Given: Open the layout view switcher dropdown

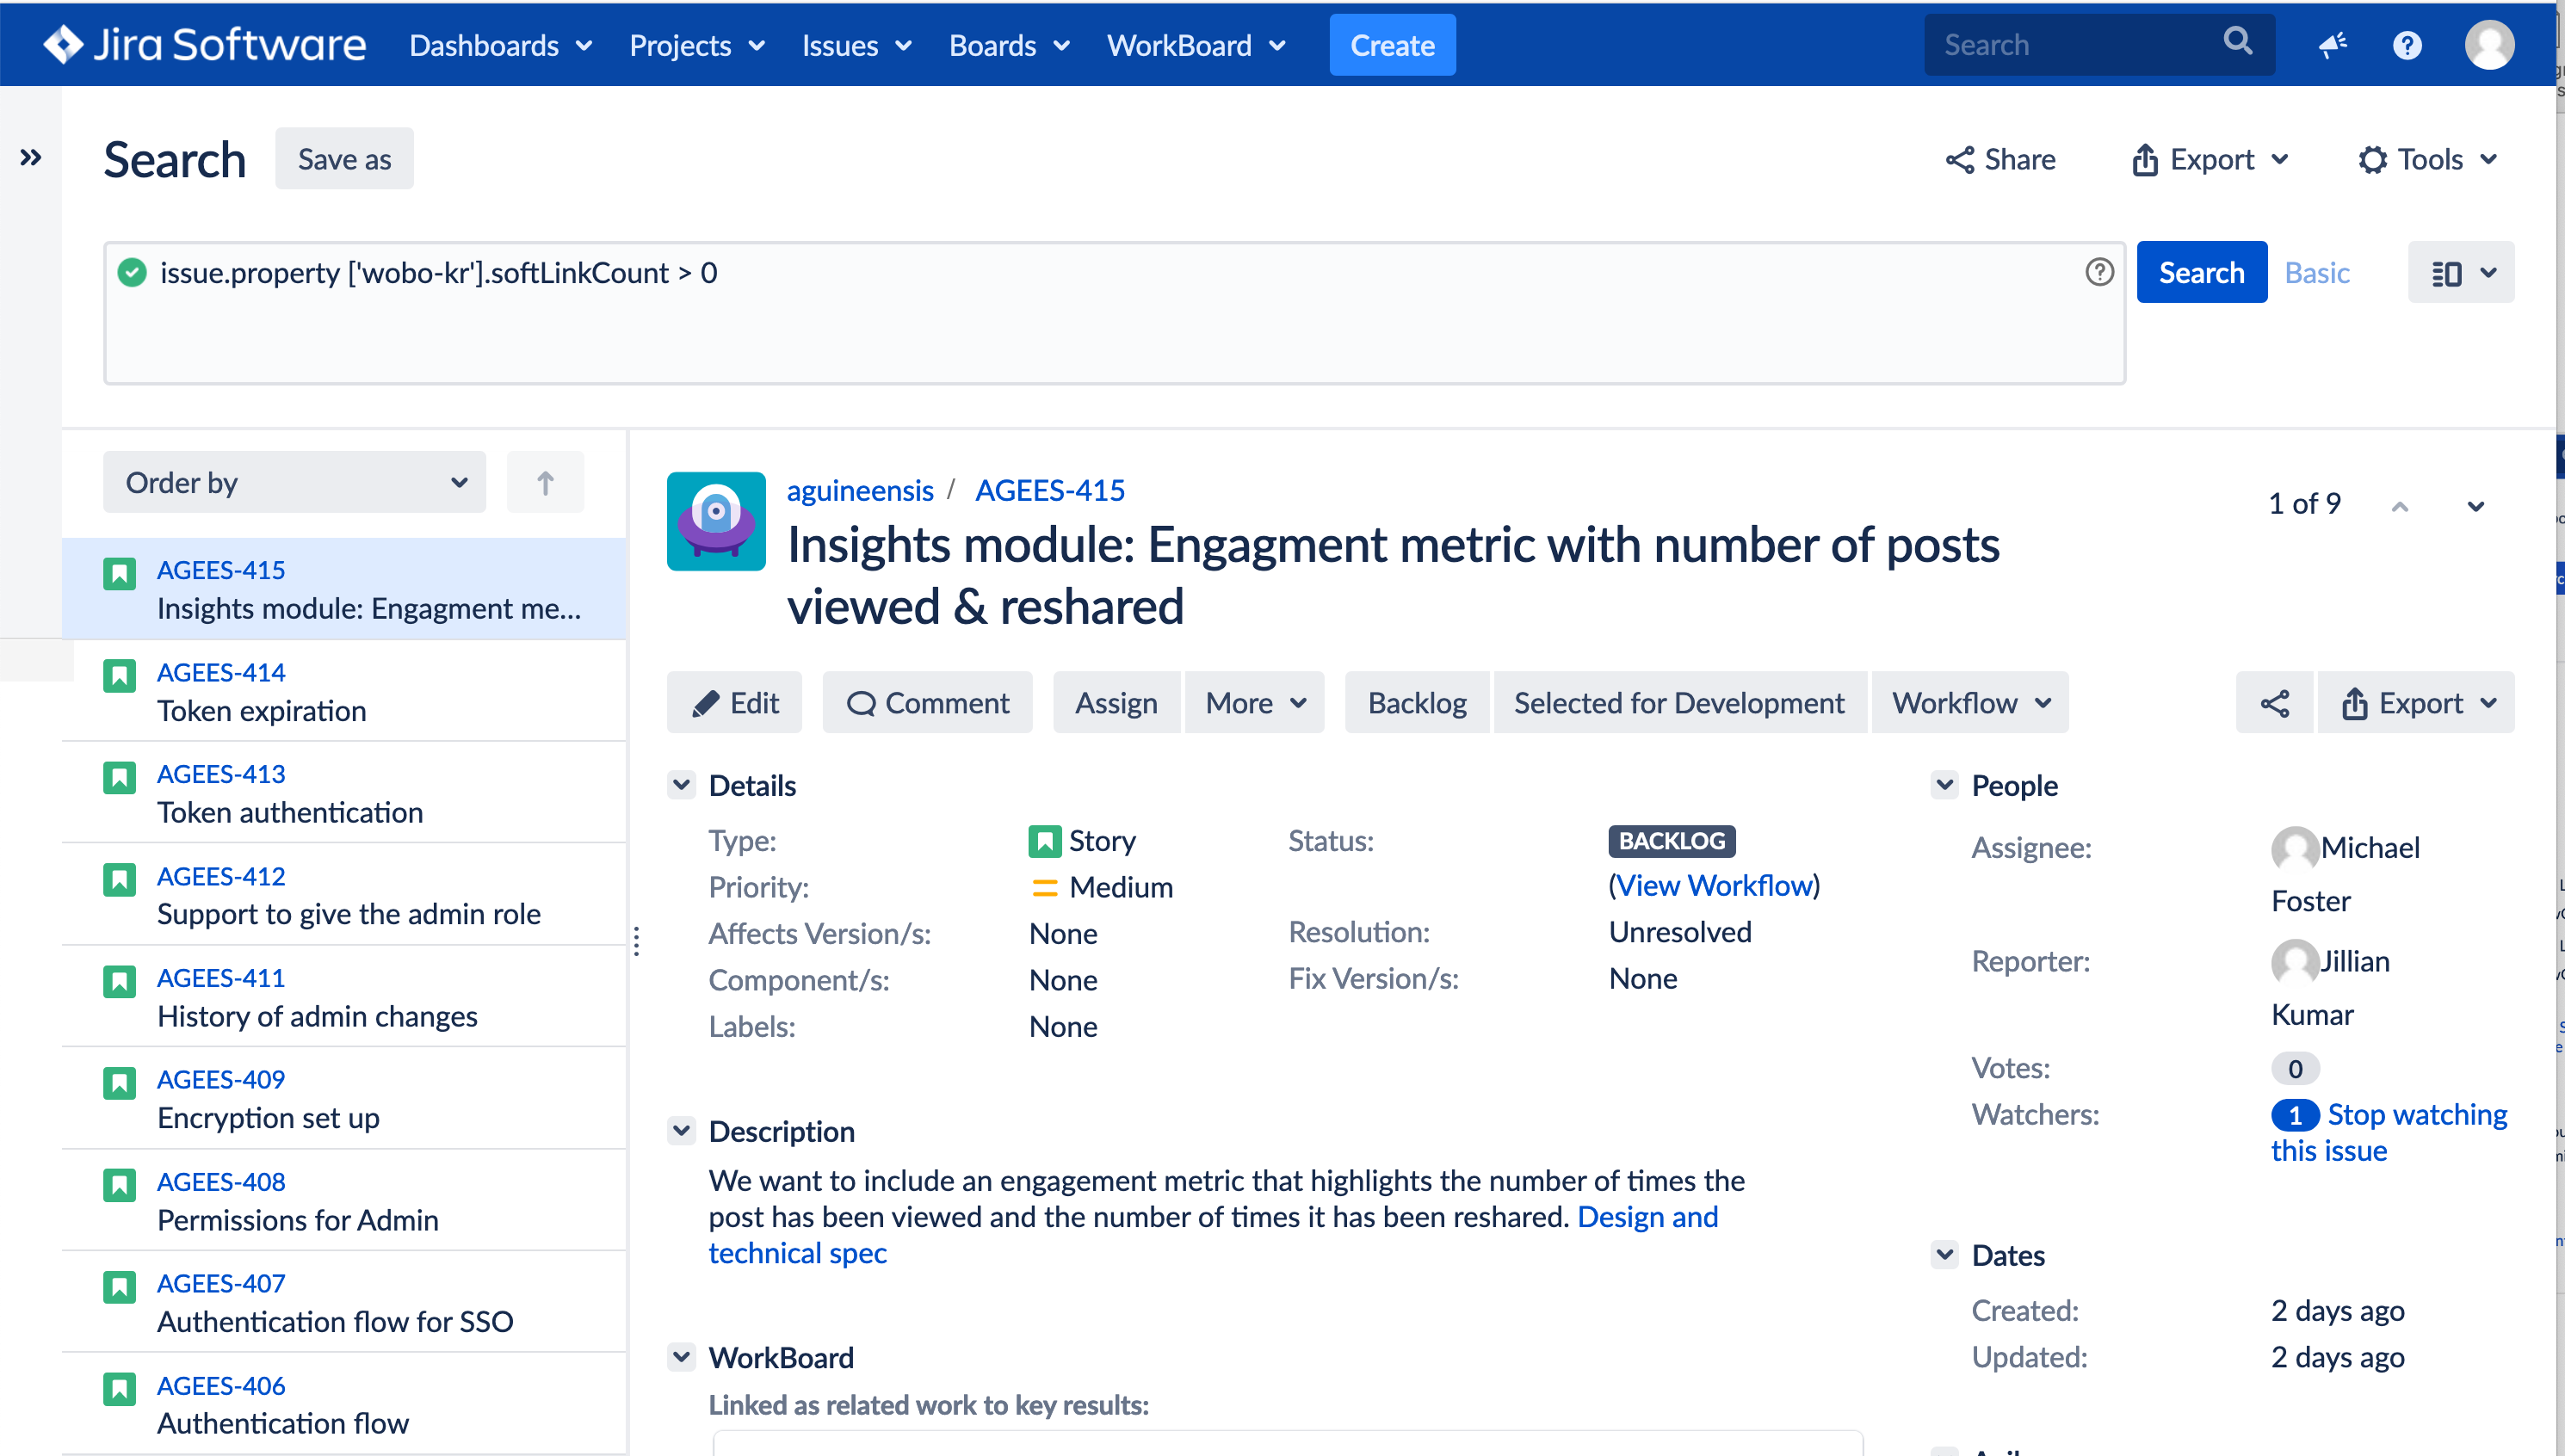Looking at the screenshot, I should click(2461, 272).
